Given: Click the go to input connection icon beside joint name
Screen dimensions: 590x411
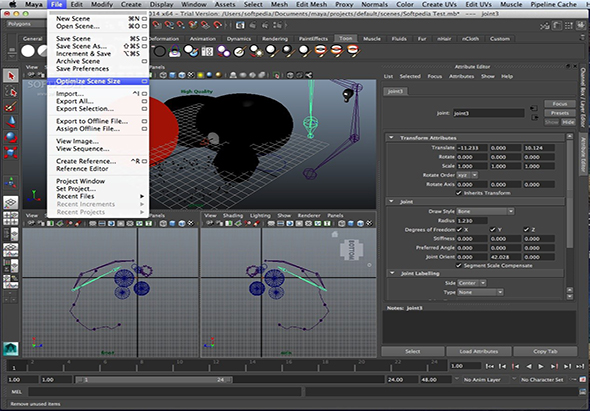Looking at the screenshot, I should 534,108.
